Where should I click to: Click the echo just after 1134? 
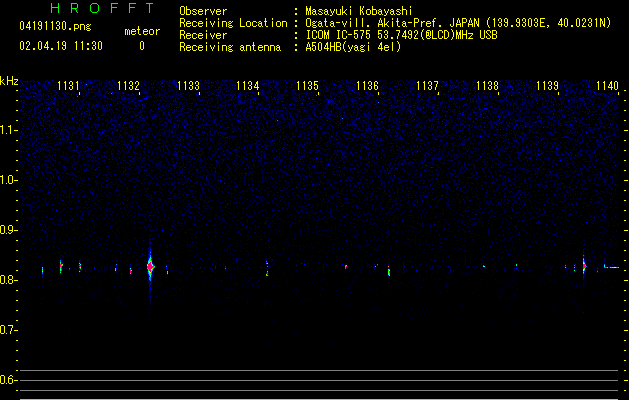pyautogui.click(x=267, y=268)
